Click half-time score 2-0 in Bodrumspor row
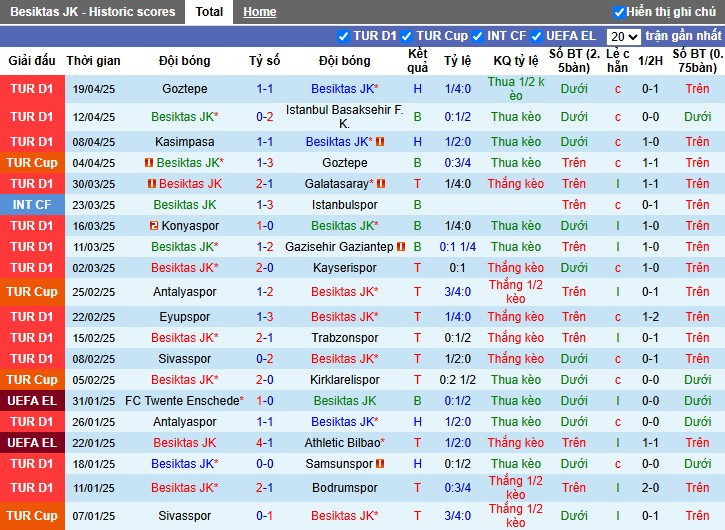Image resolution: width=725 pixels, height=530 pixels. 650,487
